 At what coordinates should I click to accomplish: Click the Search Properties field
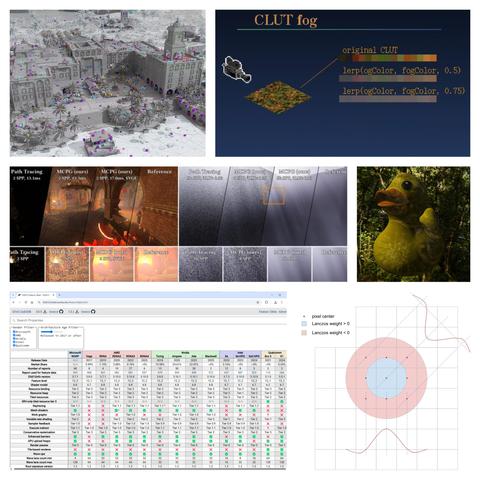click(148, 320)
